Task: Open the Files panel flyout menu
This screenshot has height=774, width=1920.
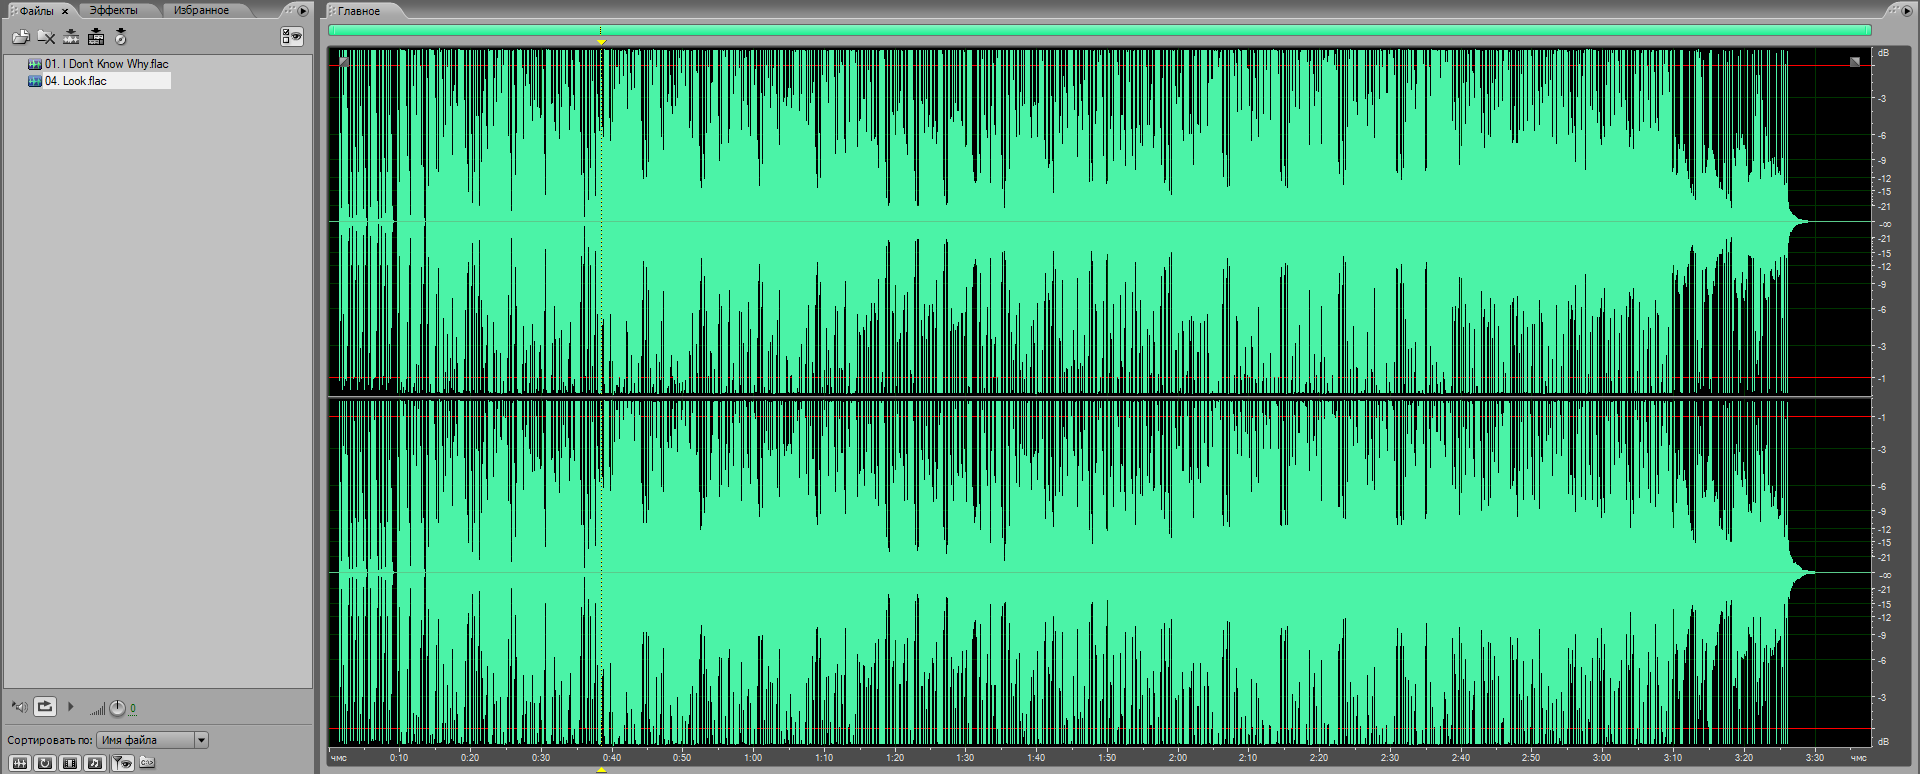Action: [302, 11]
